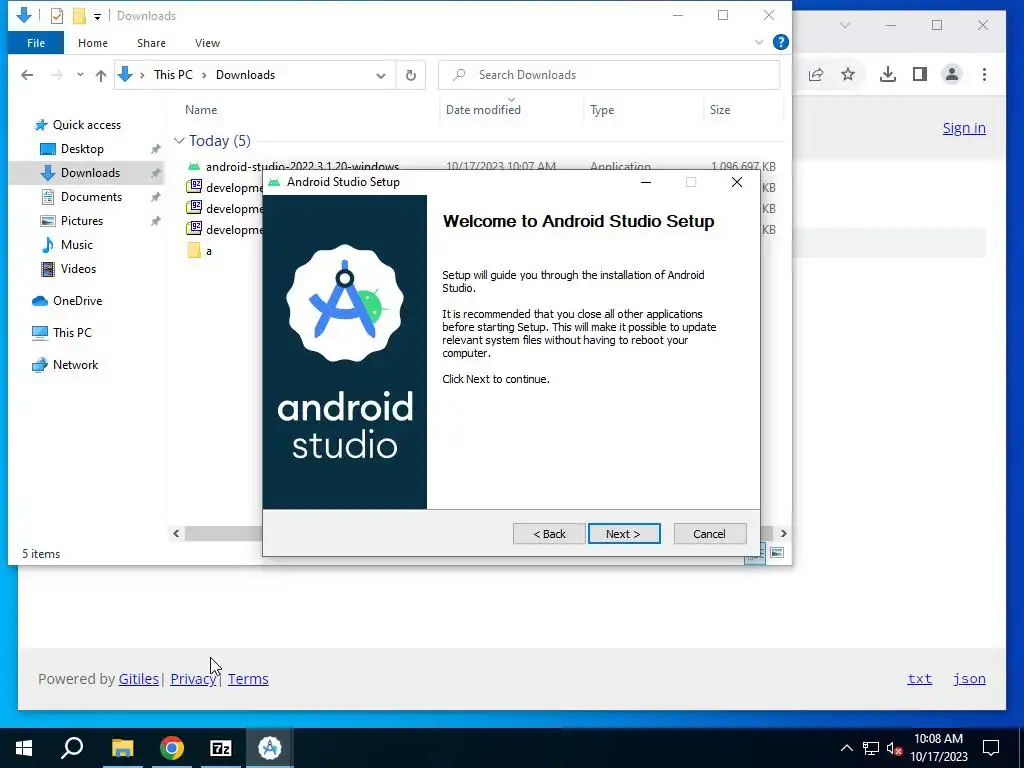Cancel the Android Studio Setup
The width and height of the screenshot is (1024, 768).
(x=709, y=534)
